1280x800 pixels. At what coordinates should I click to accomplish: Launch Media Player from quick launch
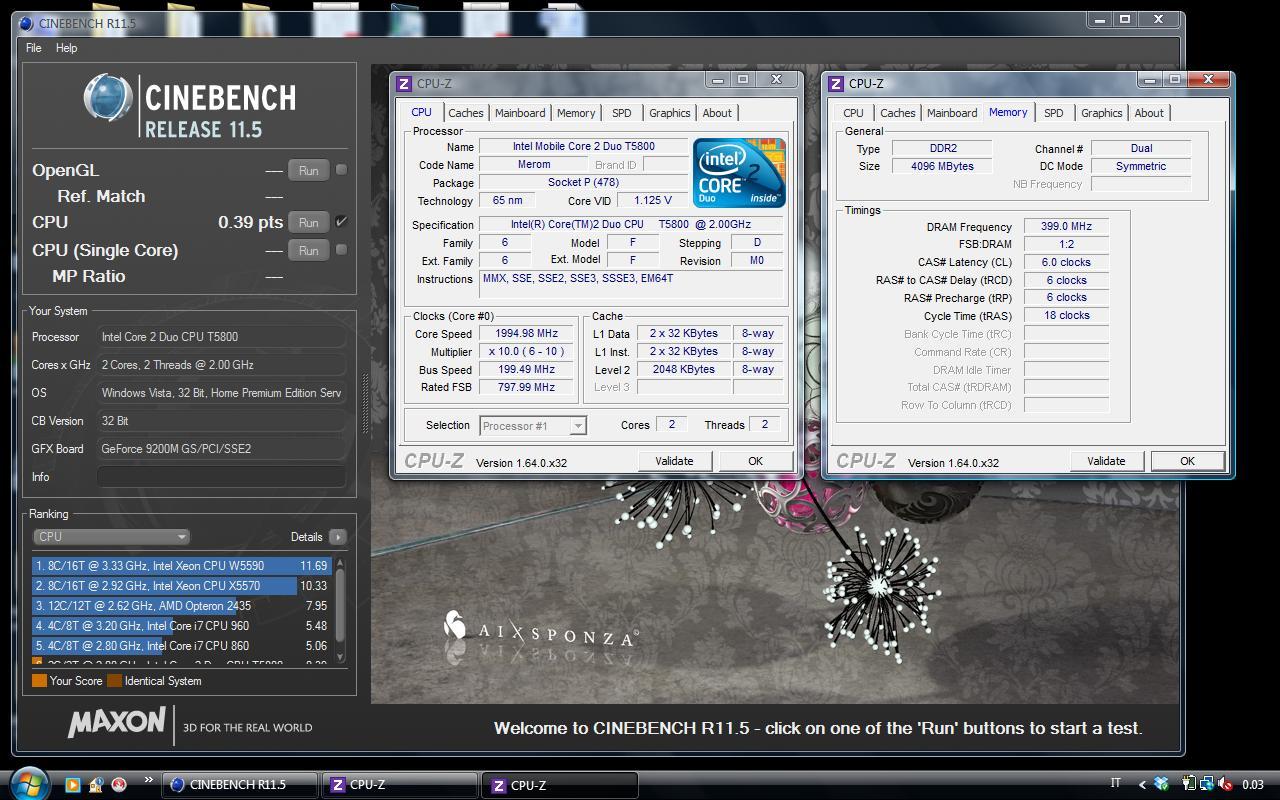point(72,785)
